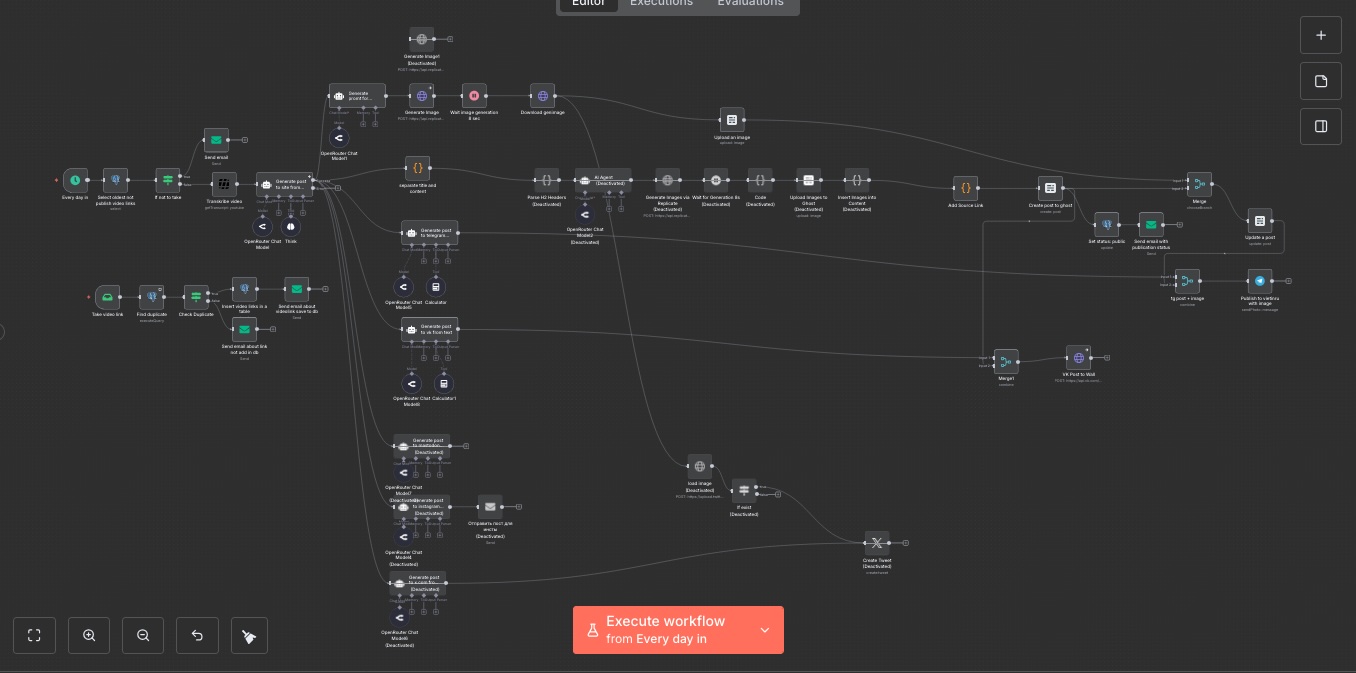Fit workflow to view
The height and width of the screenshot is (673, 1356).
34,635
